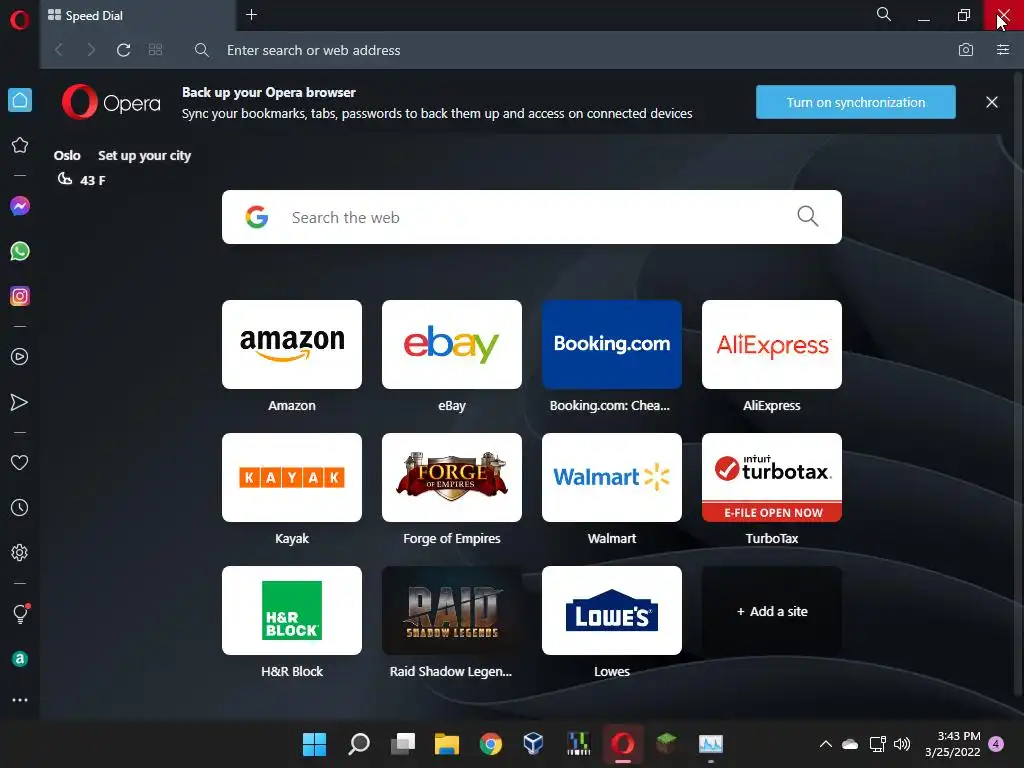Open sidebar setup three-dots menu
Viewport: 1024px width, 768px height.
[20, 700]
